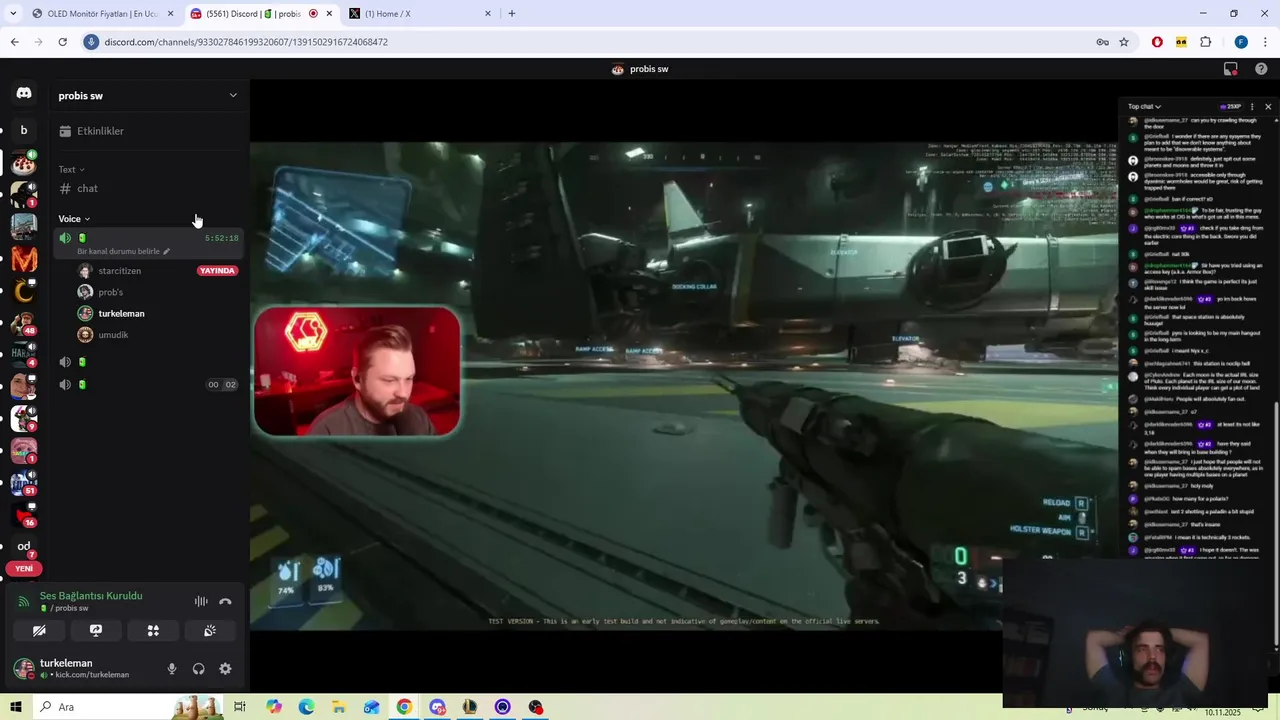Switch to Home / X browser tab
The image size is (1280, 720).
click(420, 14)
